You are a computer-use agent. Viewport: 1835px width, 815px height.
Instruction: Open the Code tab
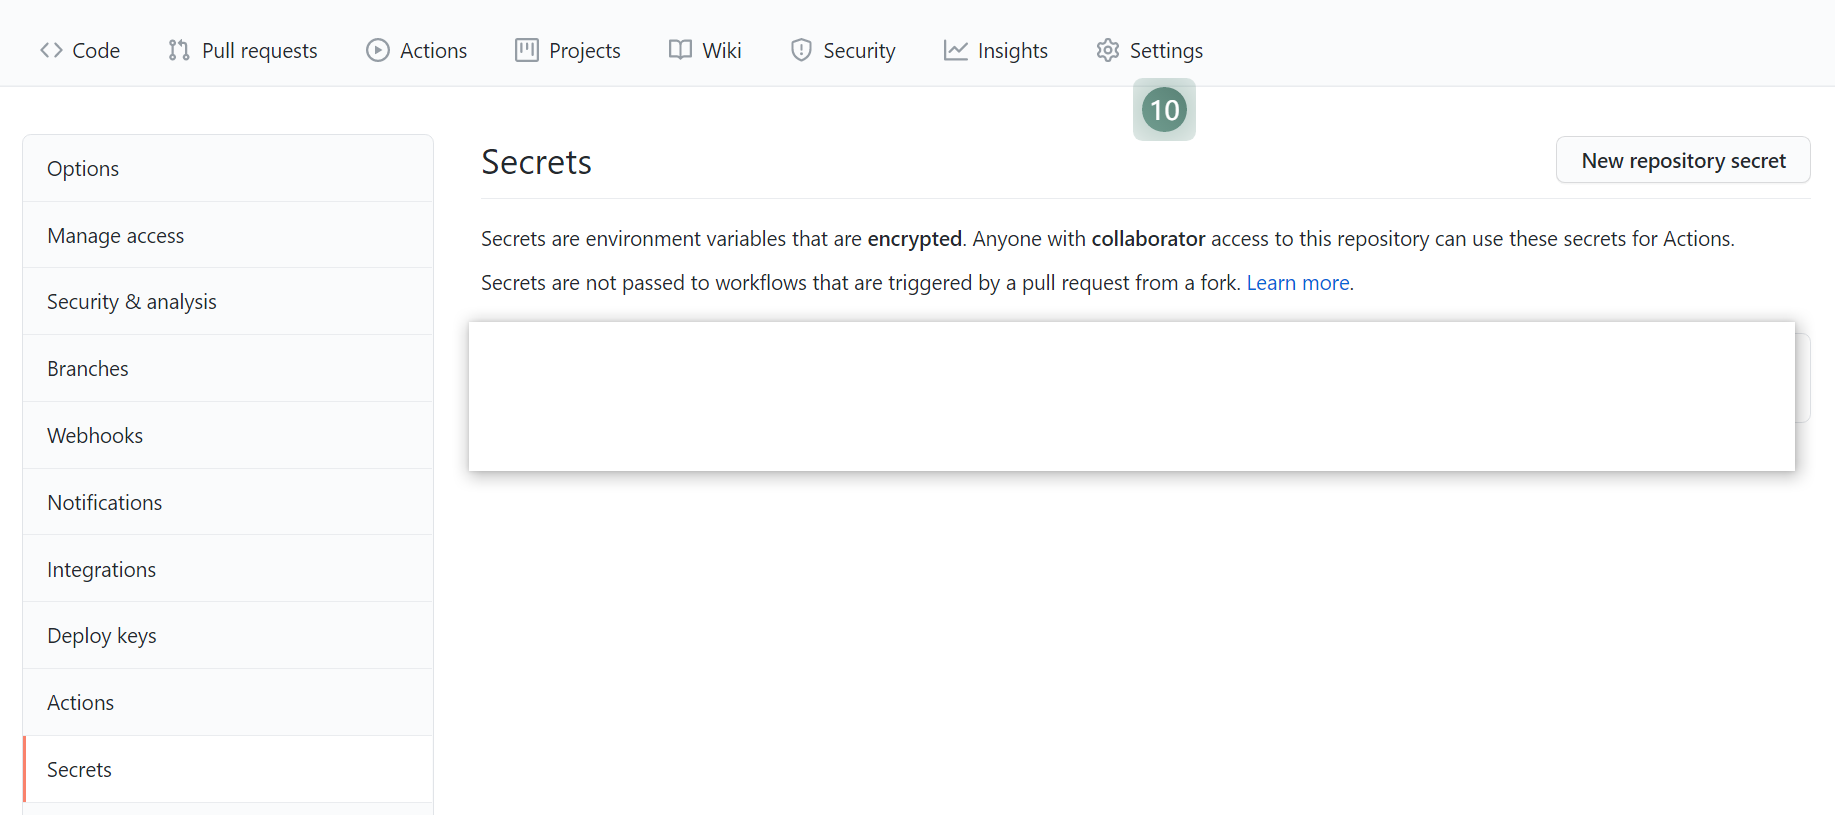click(x=80, y=50)
